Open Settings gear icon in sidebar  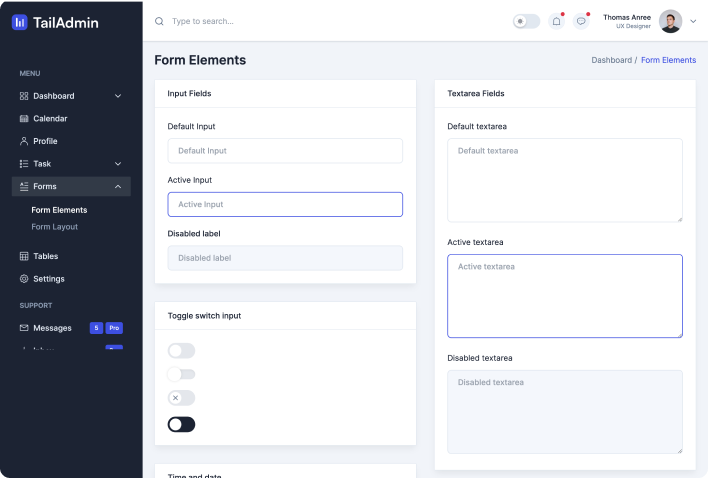point(24,279)
